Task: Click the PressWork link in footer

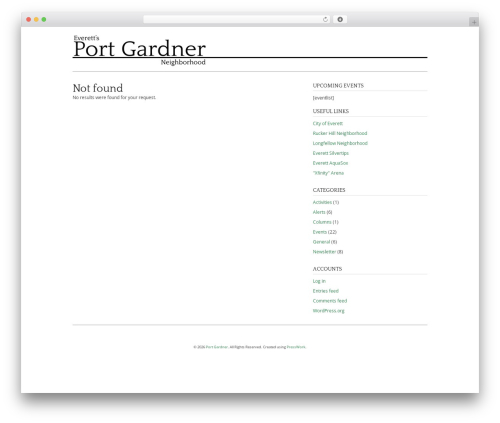Action: click(x=296, y=347)
